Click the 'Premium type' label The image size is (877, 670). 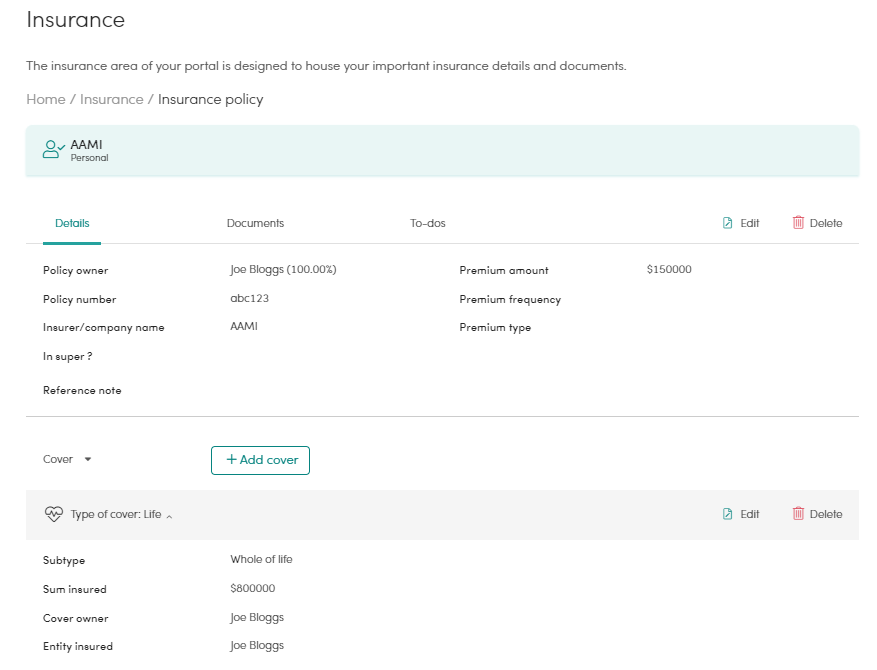495,328
